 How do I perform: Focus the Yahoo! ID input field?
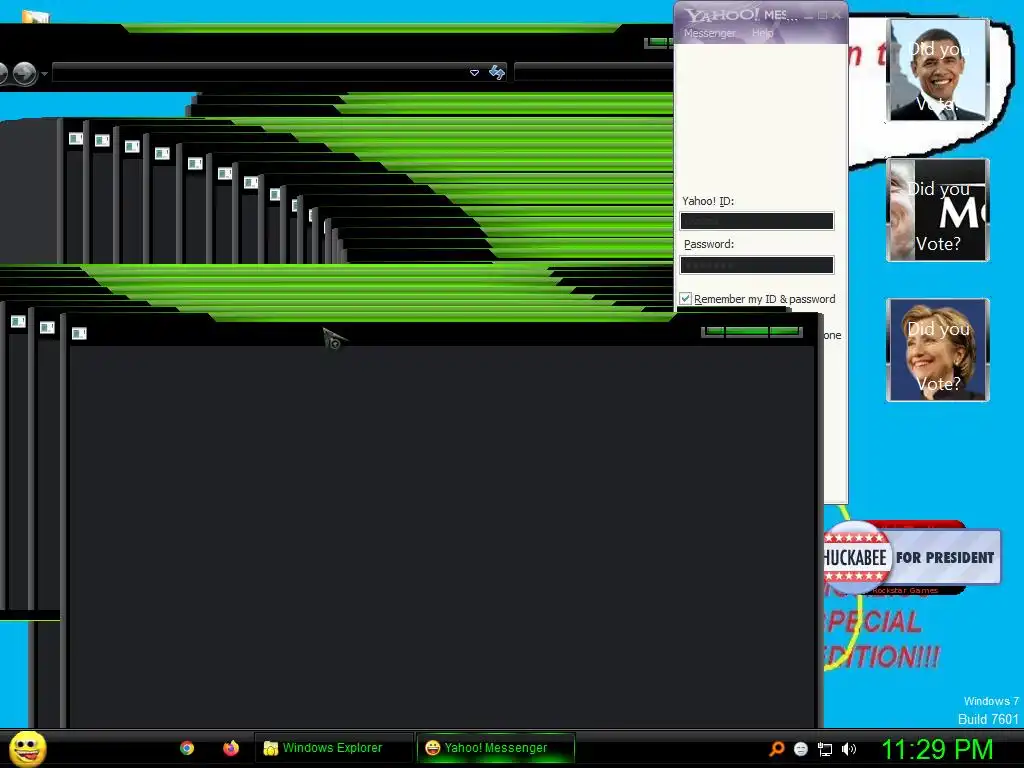(x=757, y=221)
